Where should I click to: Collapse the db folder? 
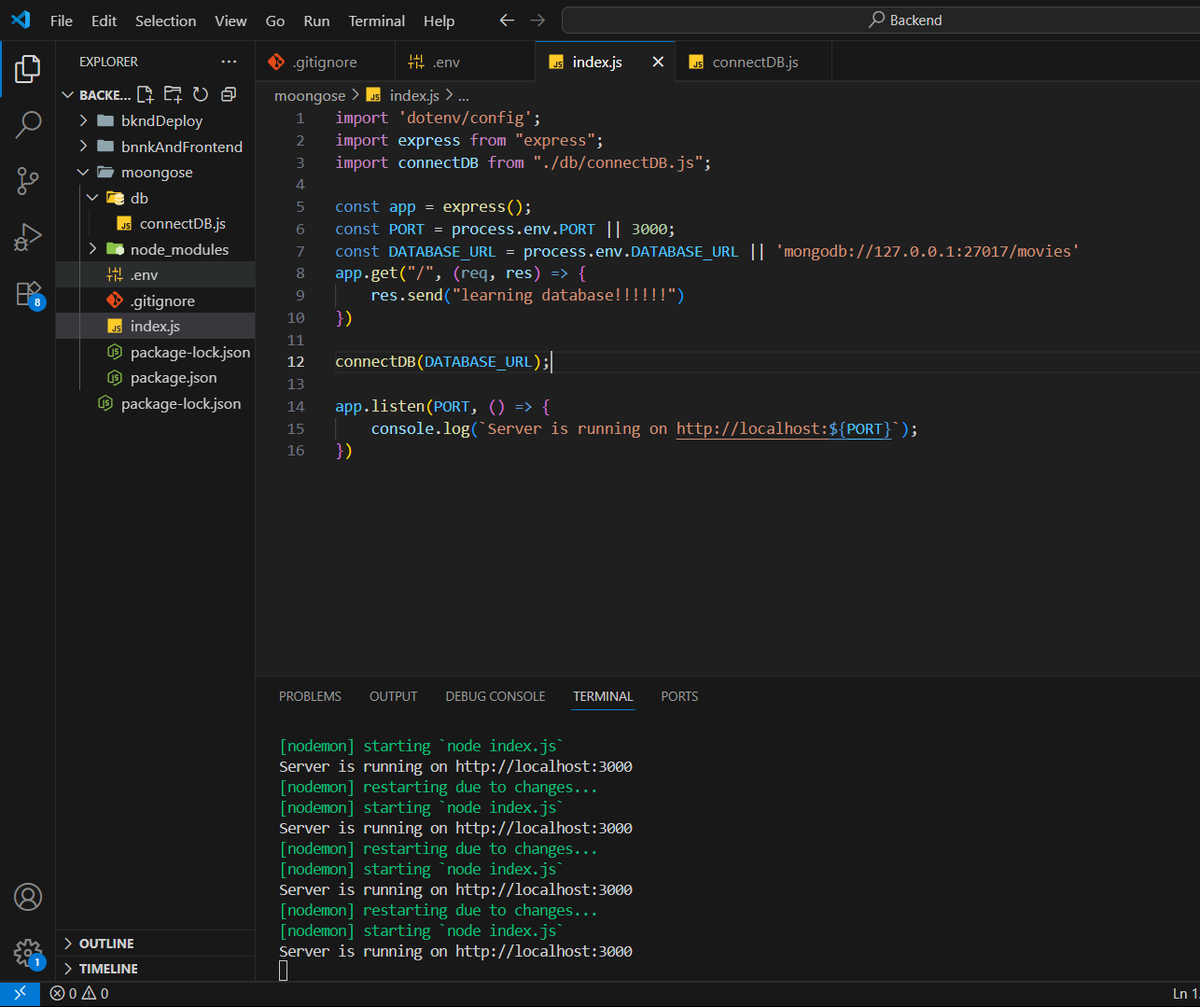pyautogui.click(x=155, y=198)
